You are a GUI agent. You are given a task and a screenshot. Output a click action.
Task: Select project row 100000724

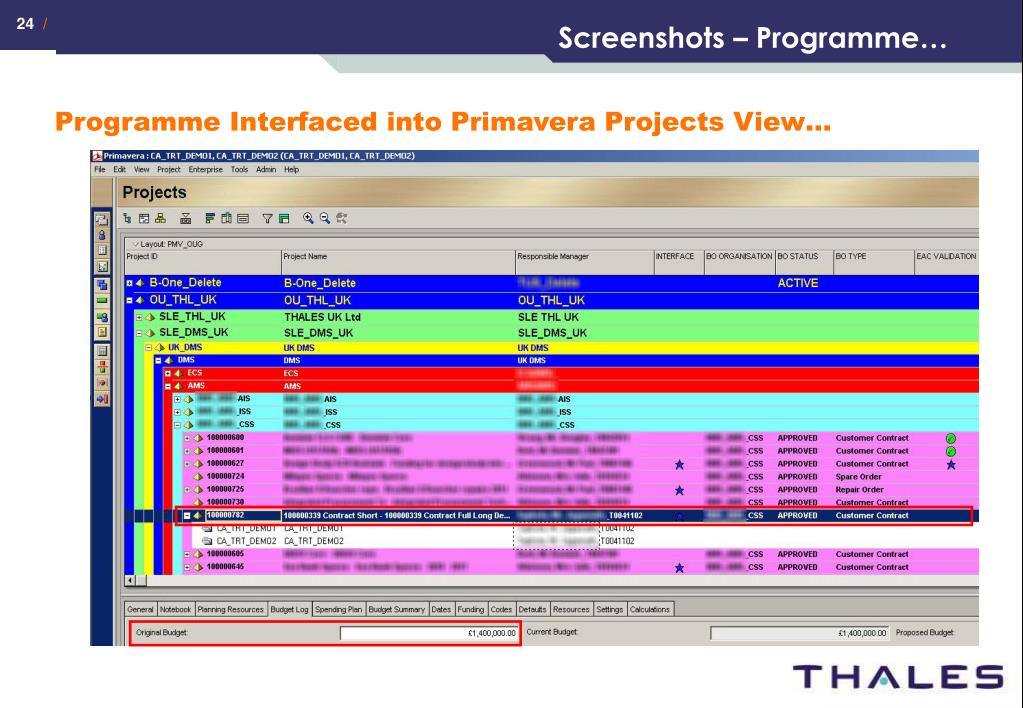point(581,477)
